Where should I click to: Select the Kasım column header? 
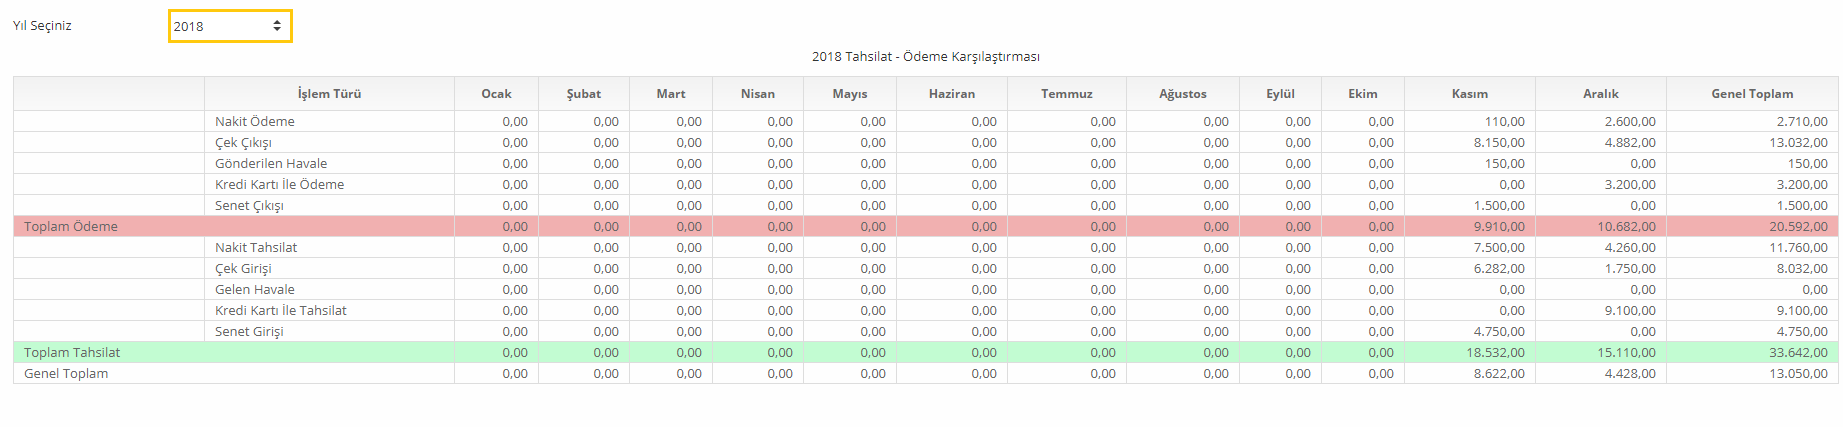click(1469, 94)
